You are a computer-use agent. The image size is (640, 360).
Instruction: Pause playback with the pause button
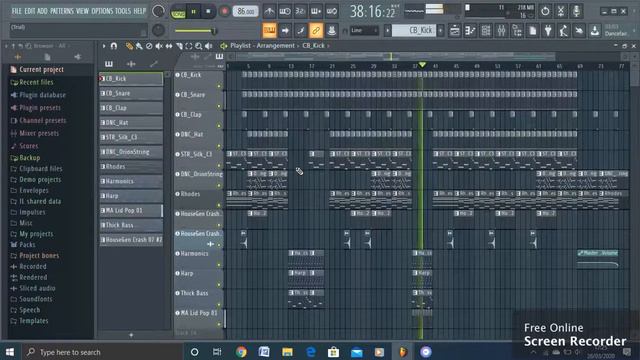click(193, 12)
